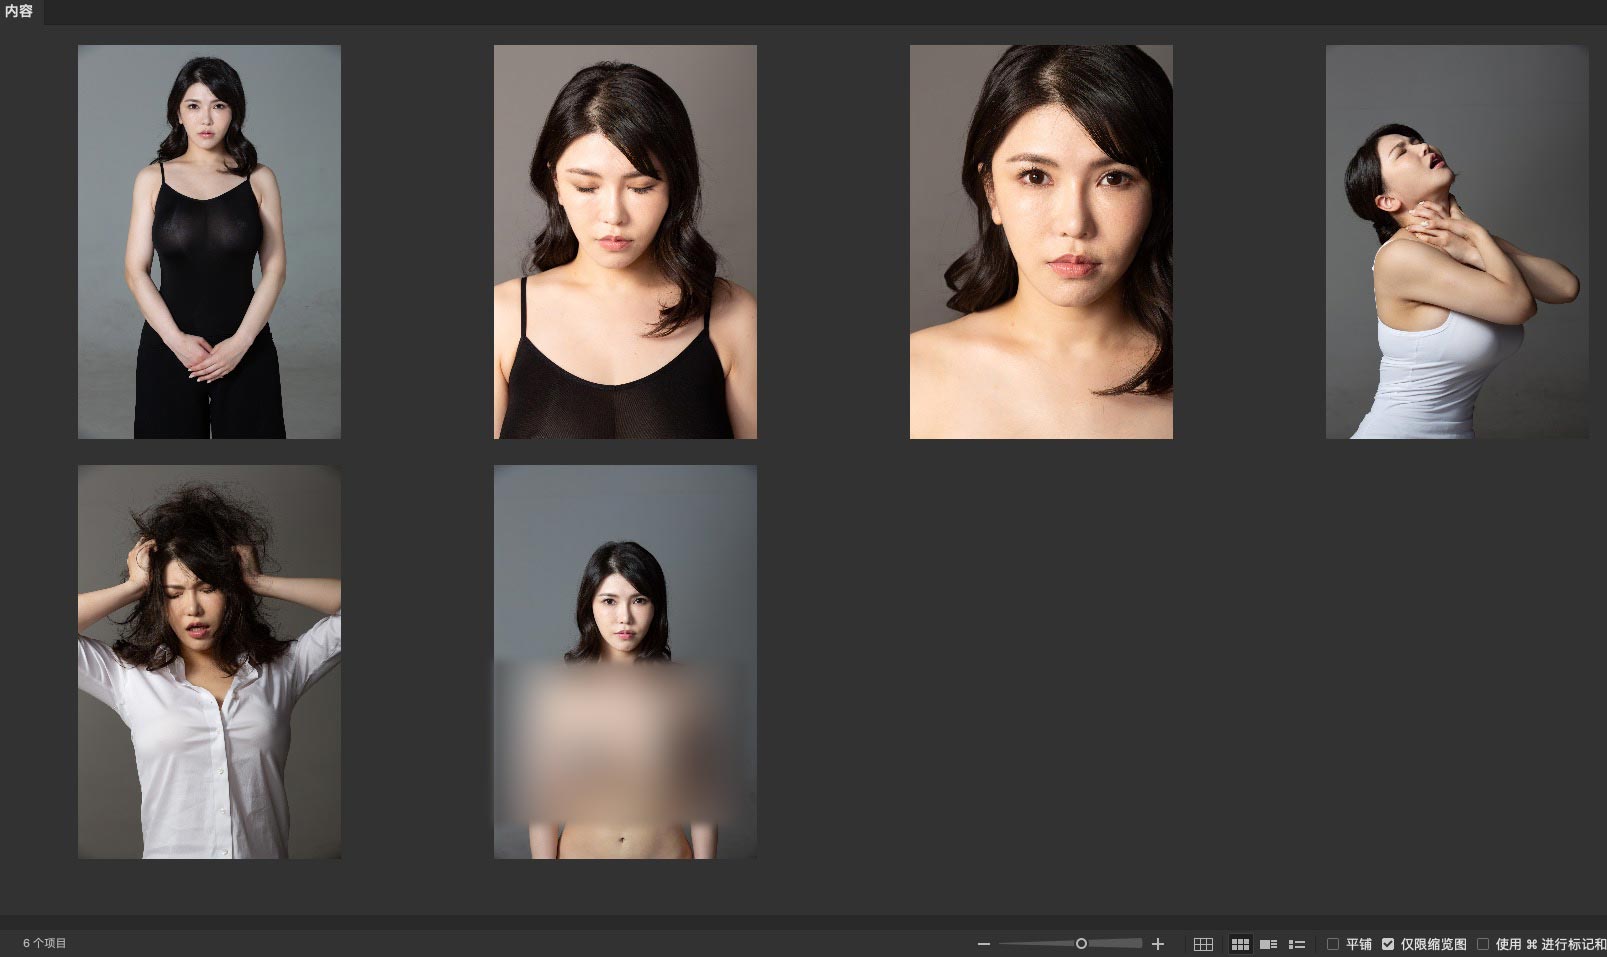
Task: Switch to thumbnails view icon
Action: 1240,944
